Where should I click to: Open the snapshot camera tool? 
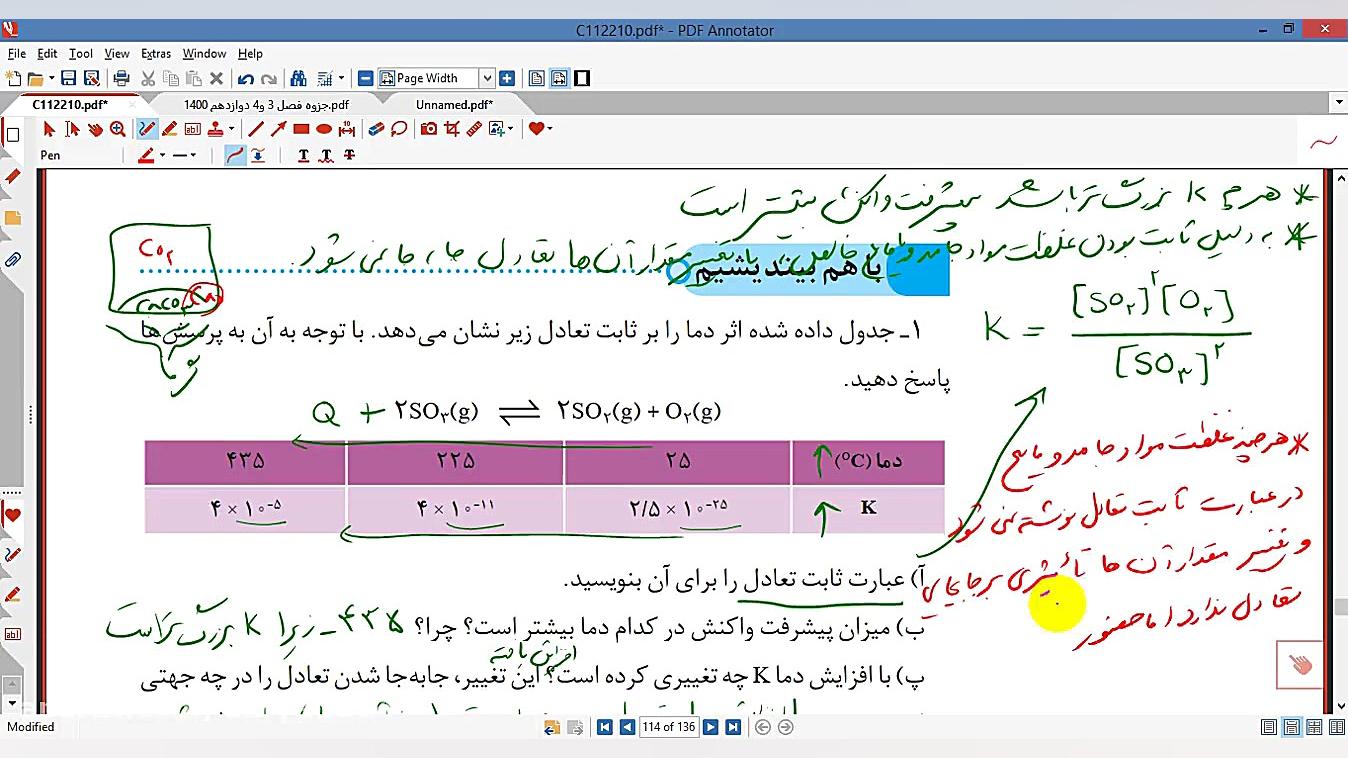pos(428,128)
